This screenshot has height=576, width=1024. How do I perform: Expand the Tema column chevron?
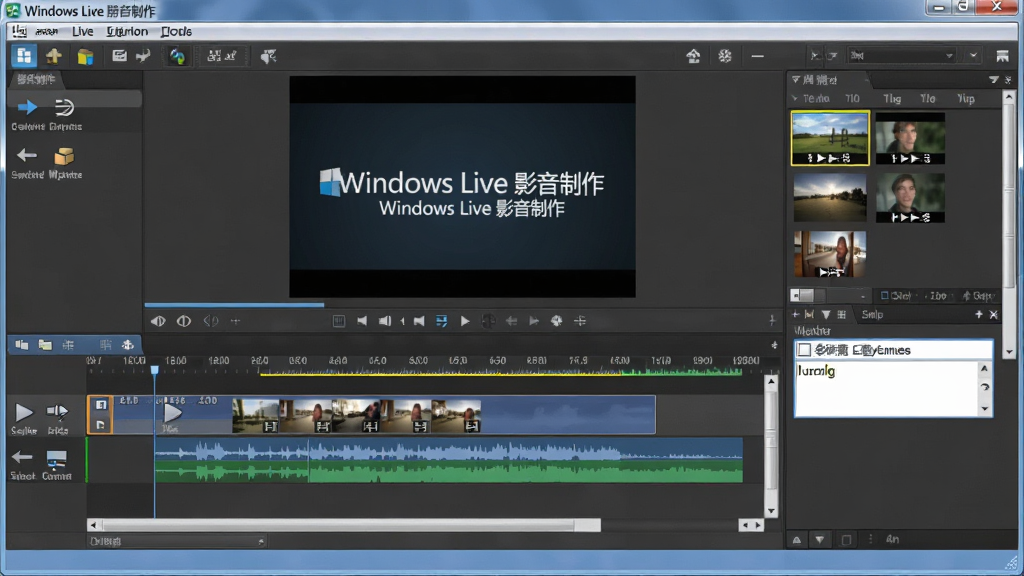coord(795,99)
